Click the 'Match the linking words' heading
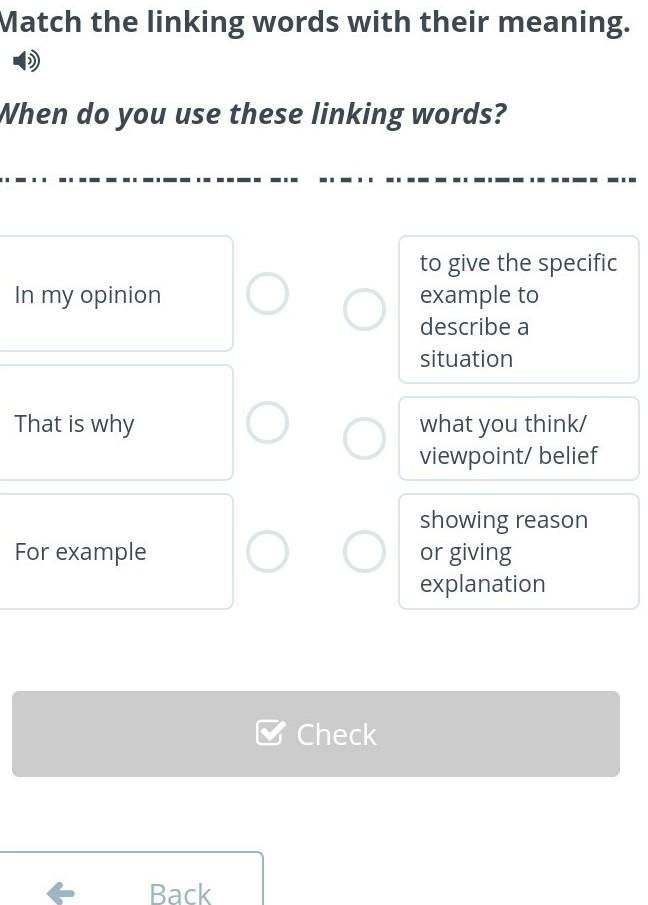 click(x=315, y=22)
